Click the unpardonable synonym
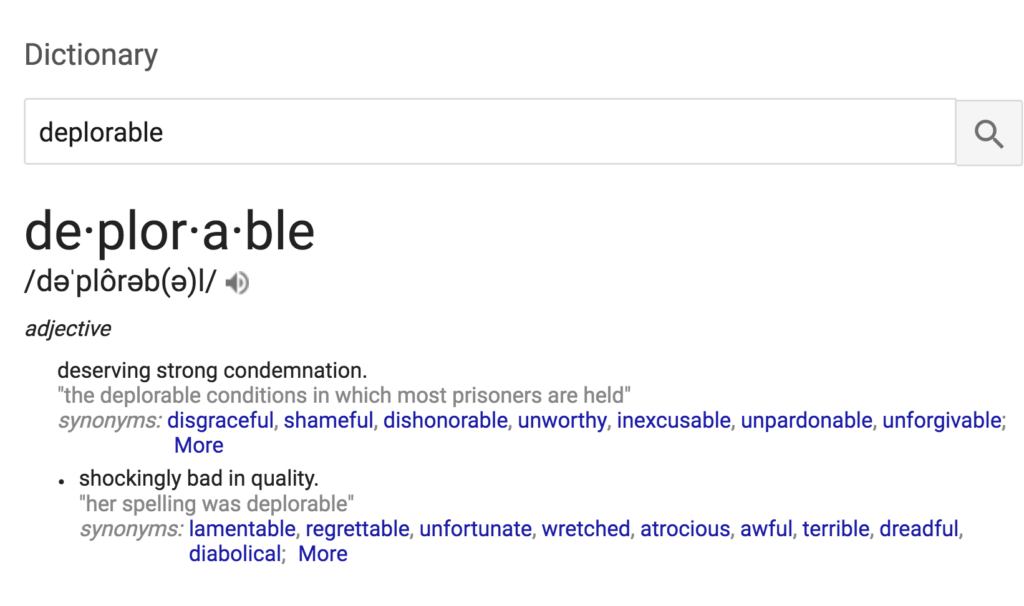Image resolution: width=1024 pixels, height=606 pixels. tap(807, 421)
